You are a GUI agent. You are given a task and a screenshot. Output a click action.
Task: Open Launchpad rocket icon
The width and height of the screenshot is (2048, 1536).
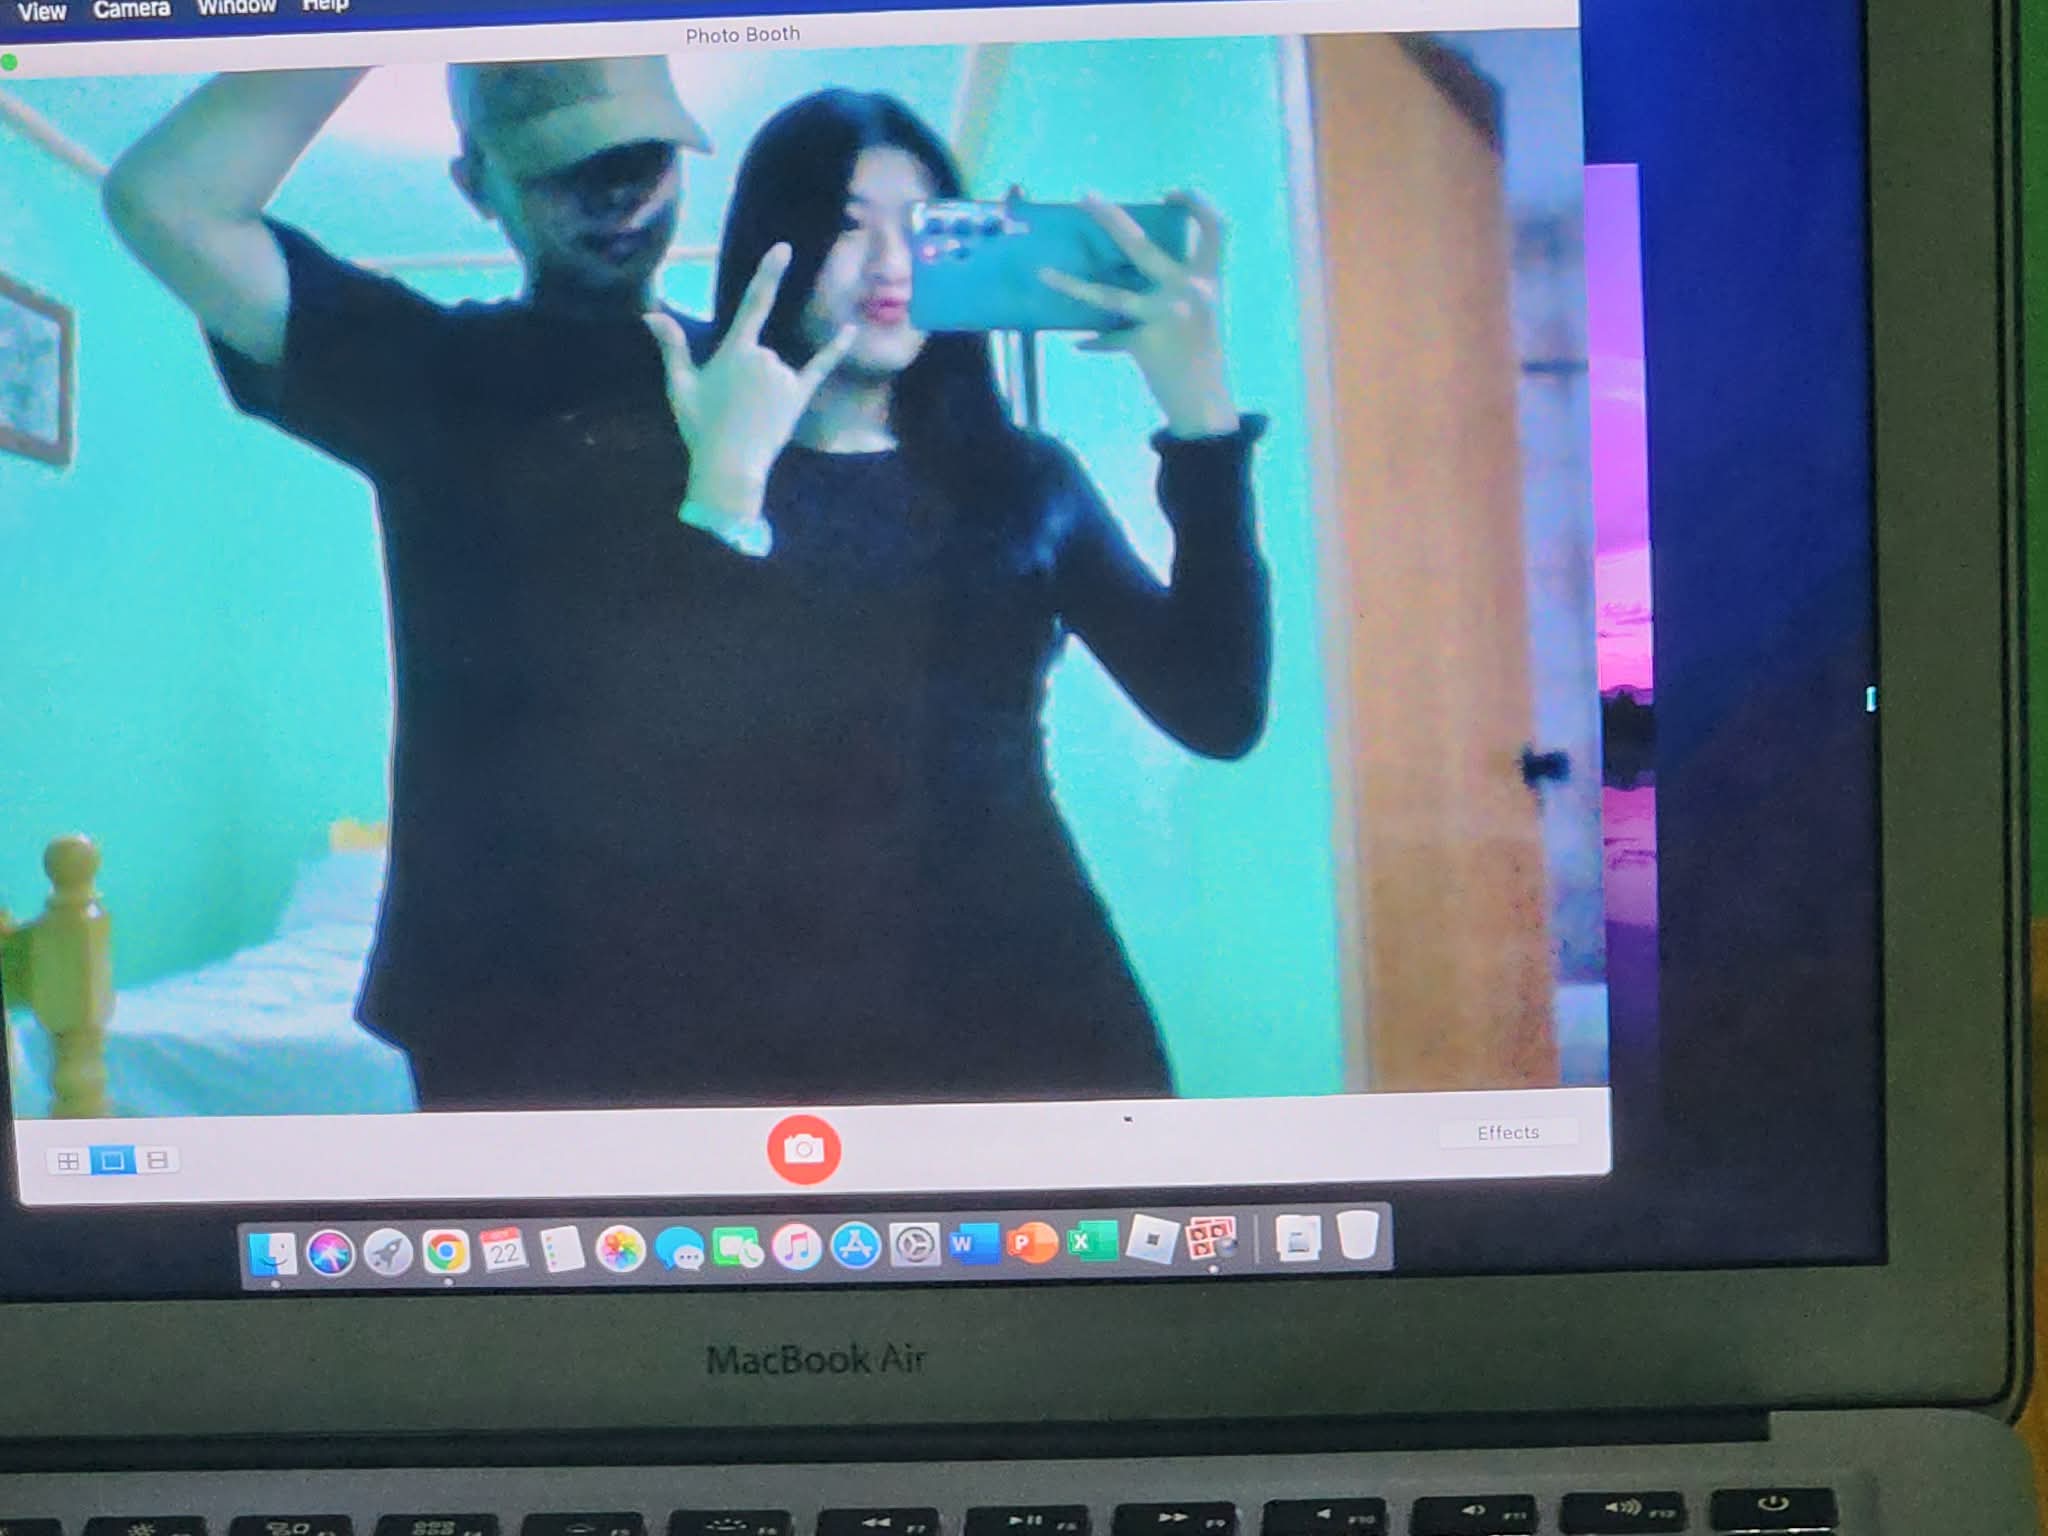point(388,1252)
